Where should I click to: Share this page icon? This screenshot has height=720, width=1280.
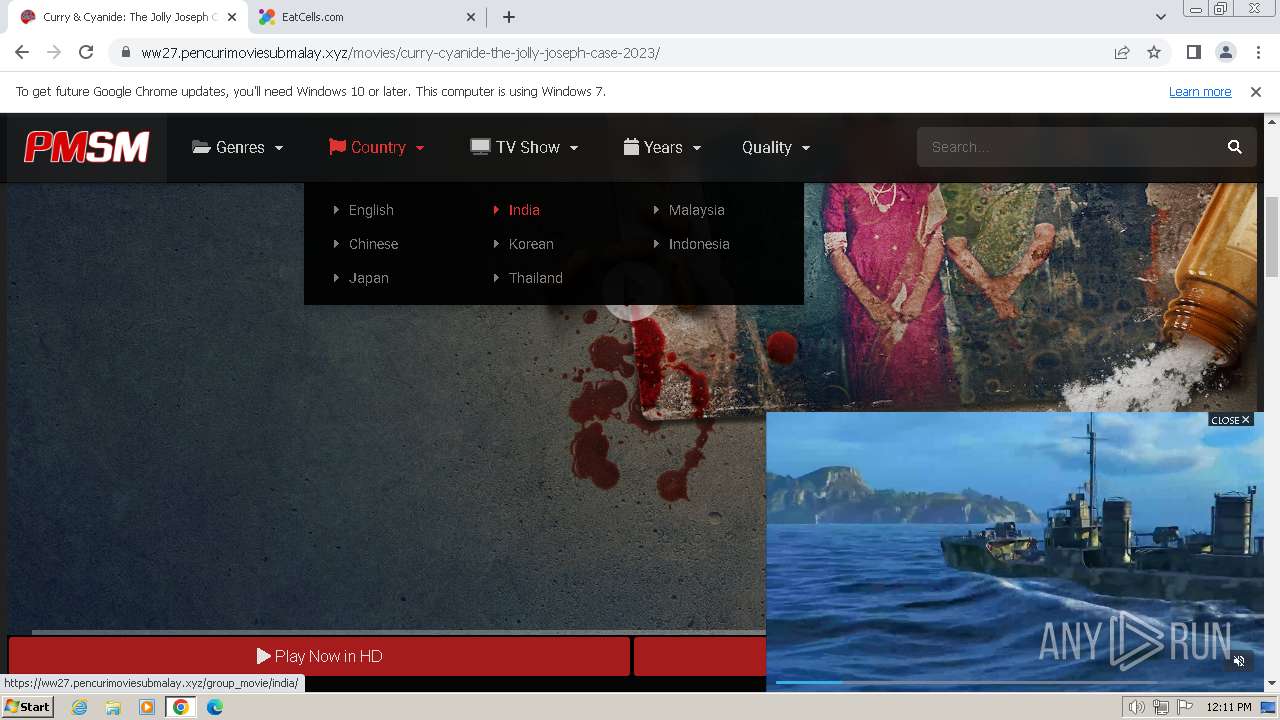click(1122, 53)
